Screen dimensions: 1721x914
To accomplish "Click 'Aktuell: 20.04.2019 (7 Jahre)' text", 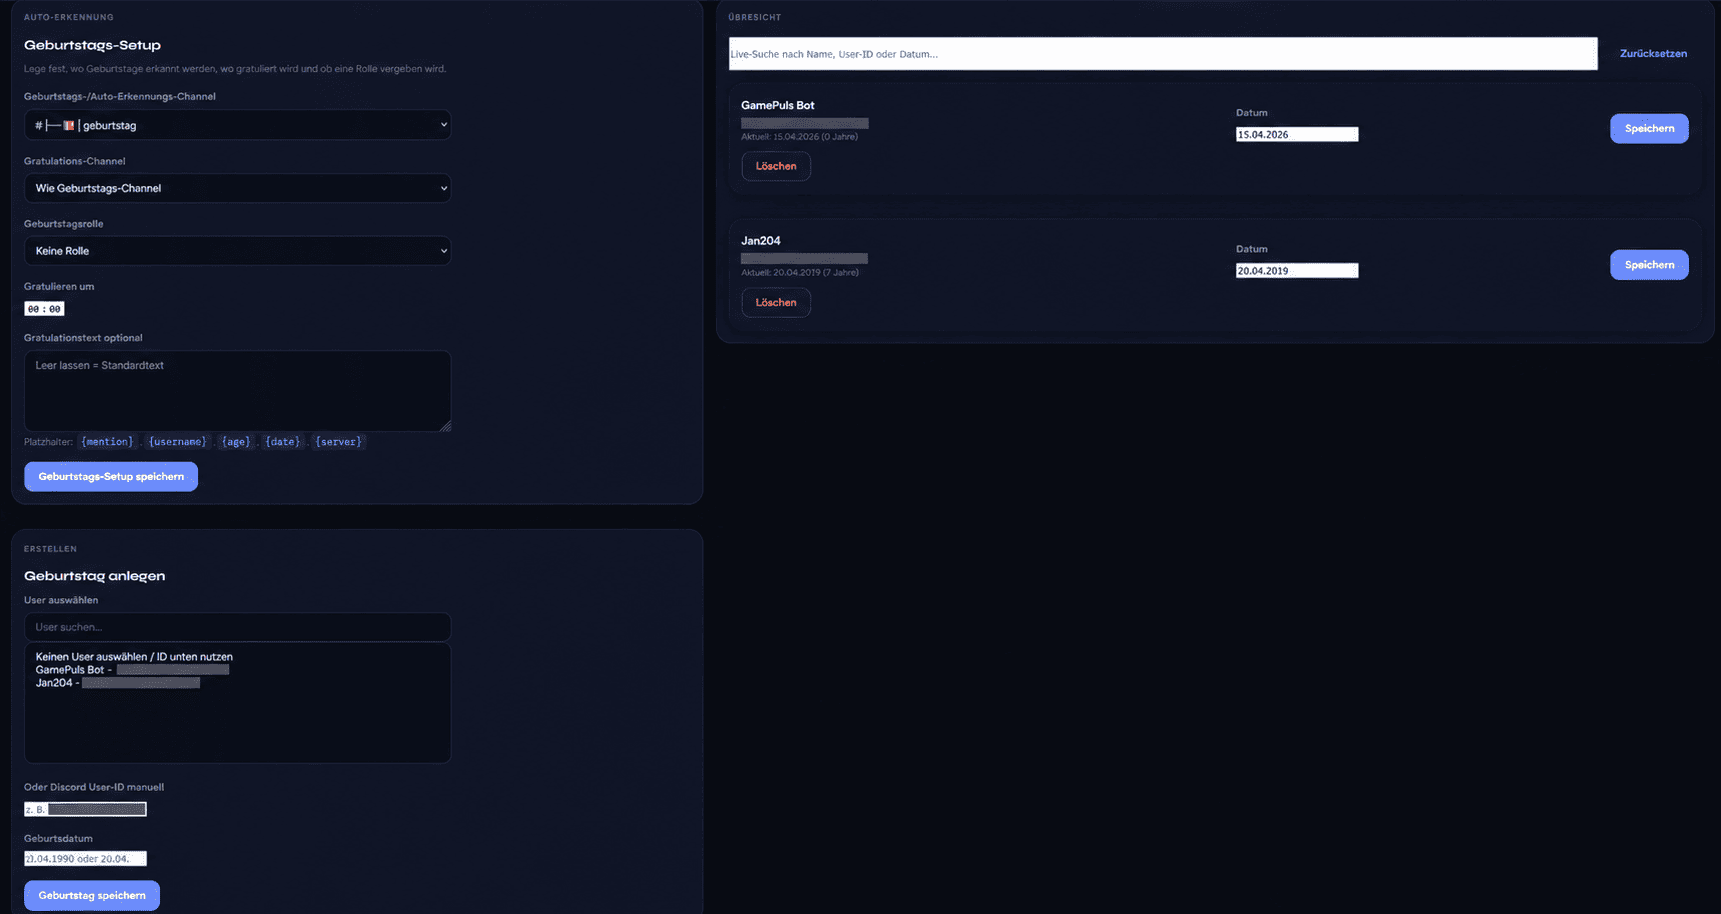I will [x=799, y=273].
